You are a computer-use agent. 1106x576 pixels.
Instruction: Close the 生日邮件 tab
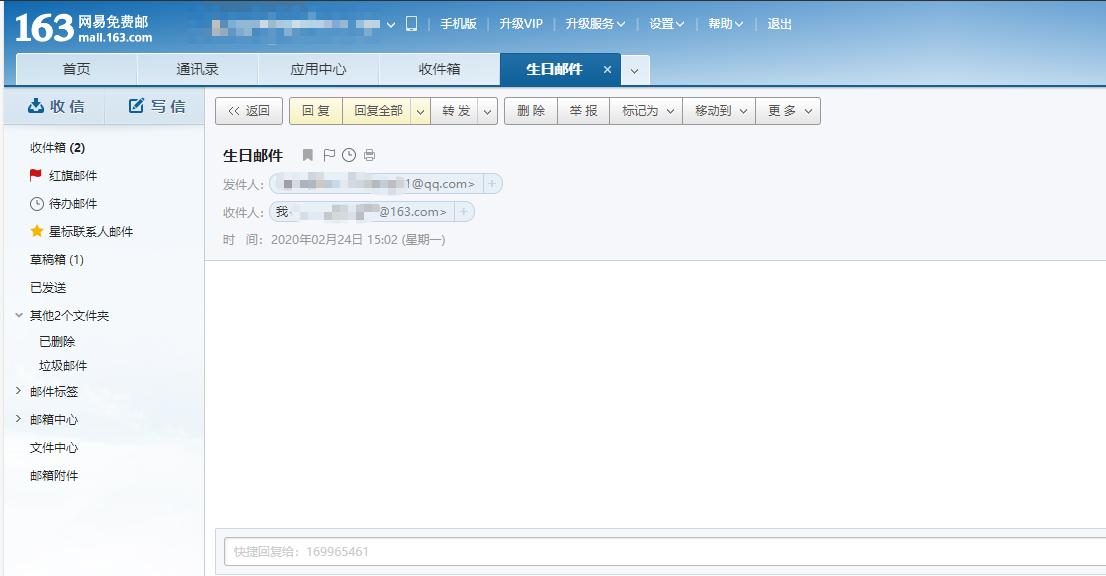click(607, 69)
